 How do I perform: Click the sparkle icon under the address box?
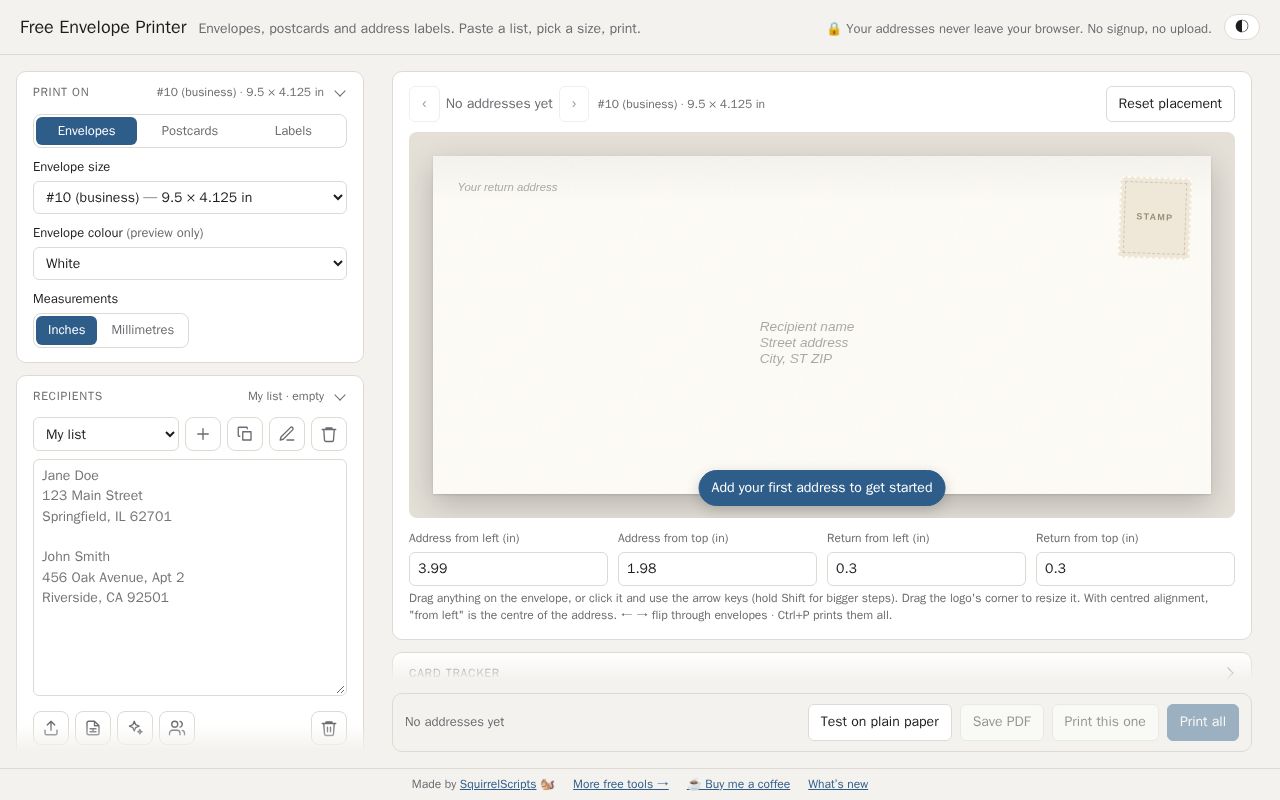coord(135,728)
